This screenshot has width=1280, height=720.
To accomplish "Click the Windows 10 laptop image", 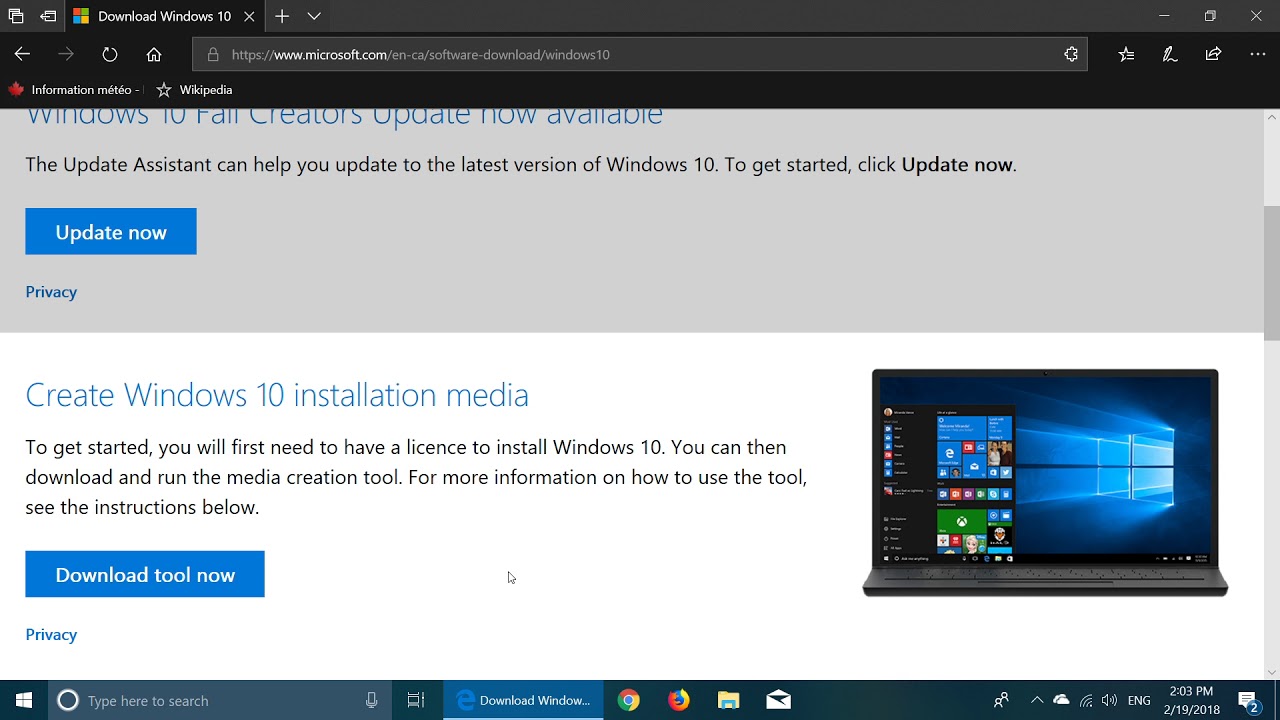I will (x=1045, y=483).
